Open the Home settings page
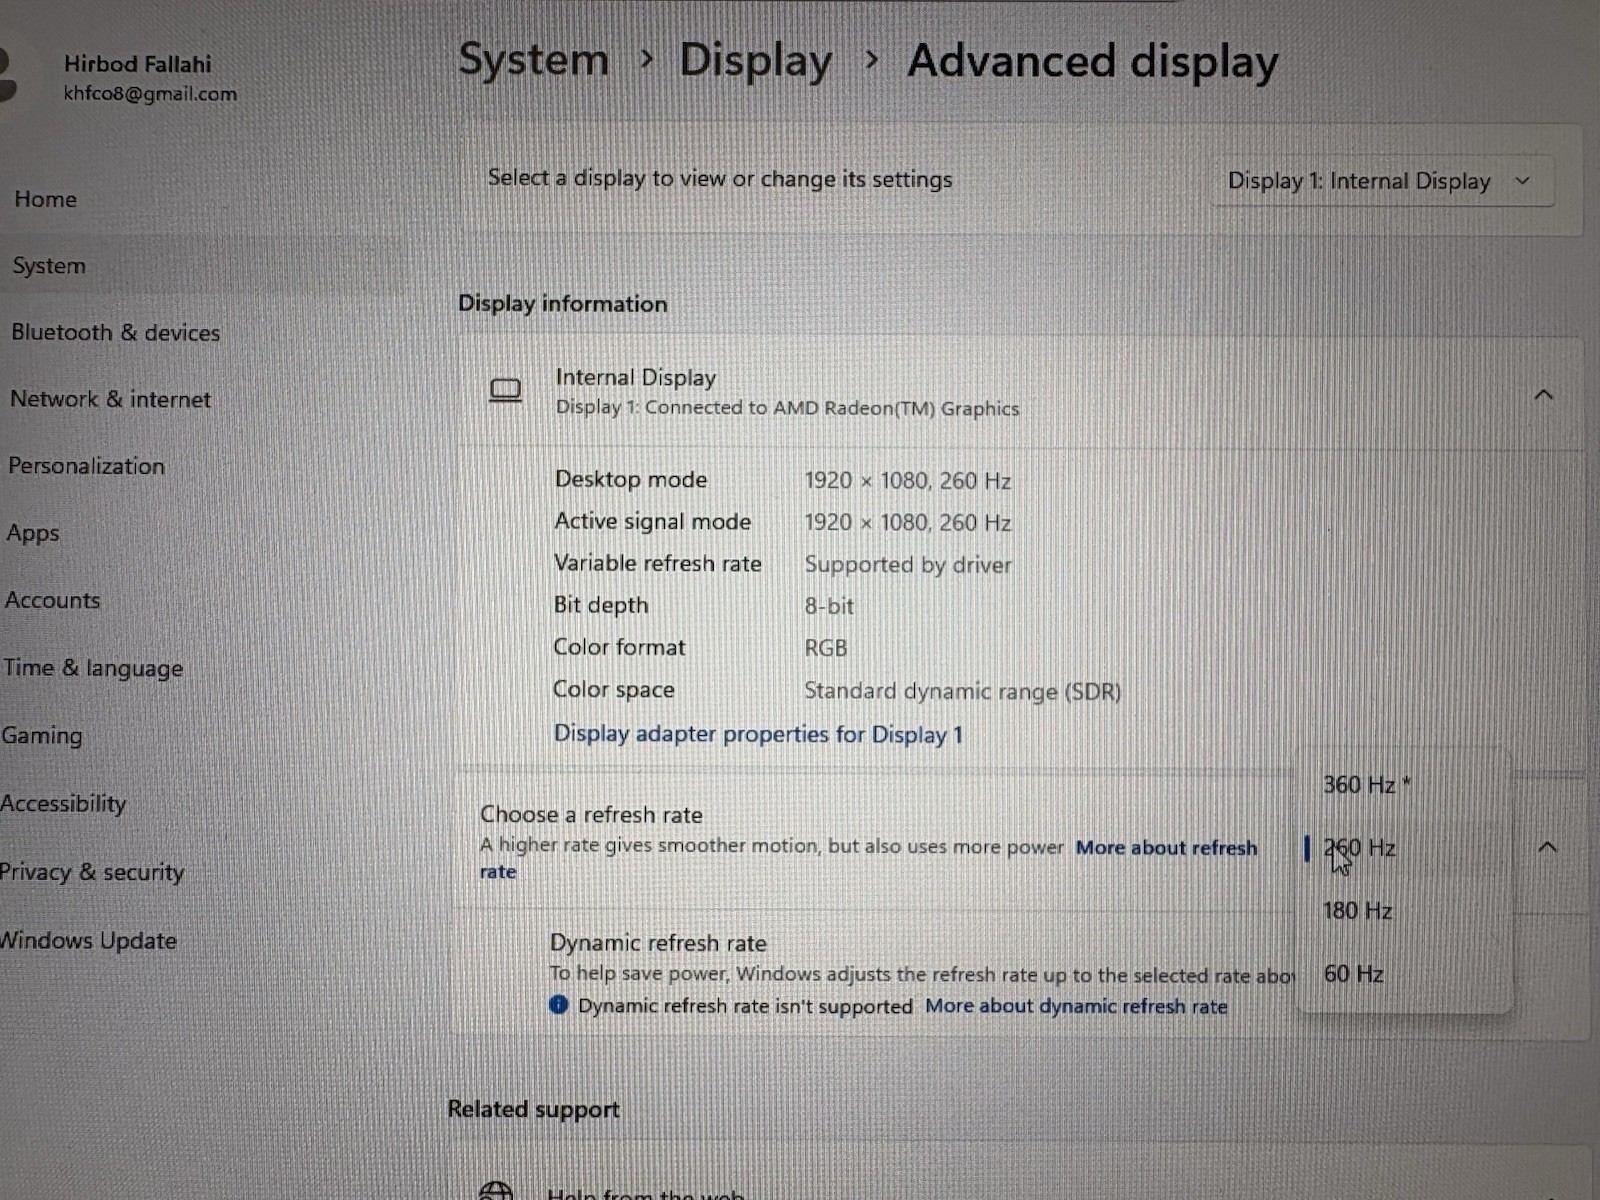 pos(45,199)
